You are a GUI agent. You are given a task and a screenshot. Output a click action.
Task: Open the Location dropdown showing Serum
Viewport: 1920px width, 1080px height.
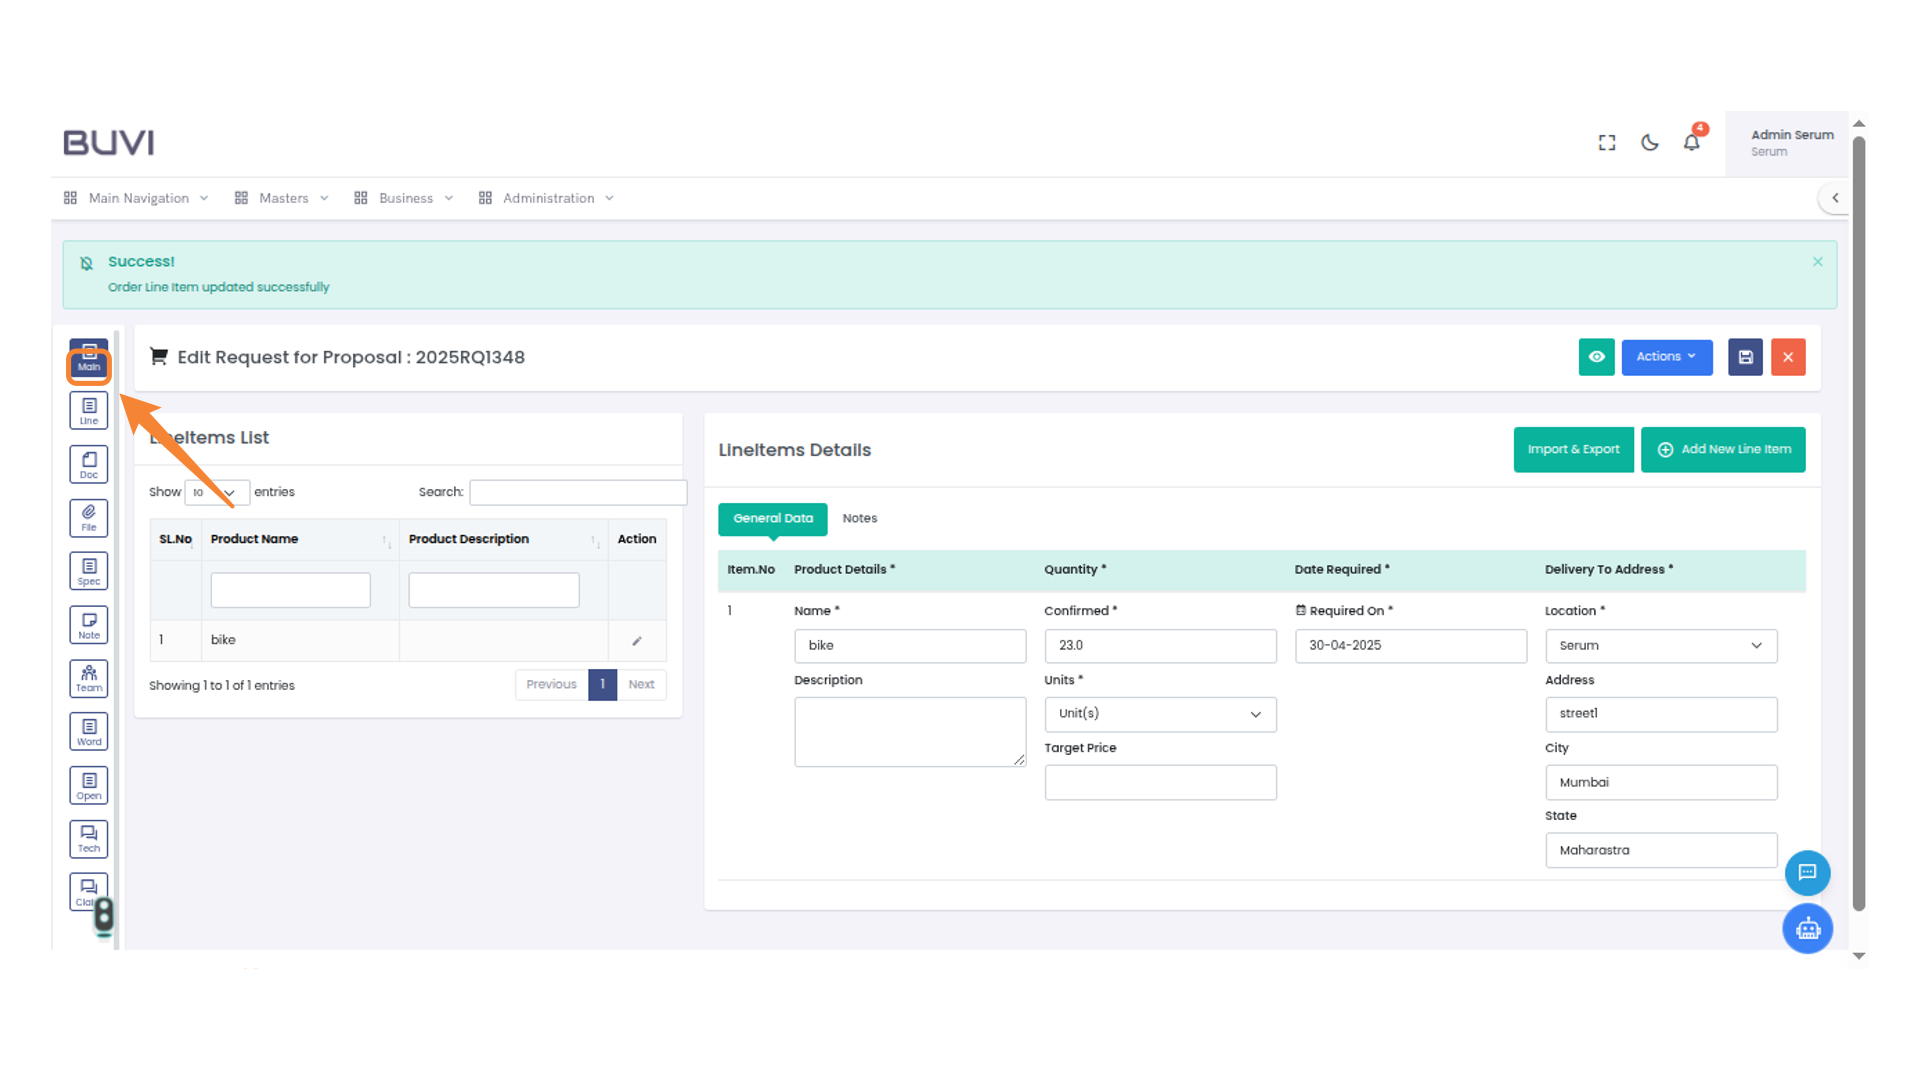(x=1660, y=646)
